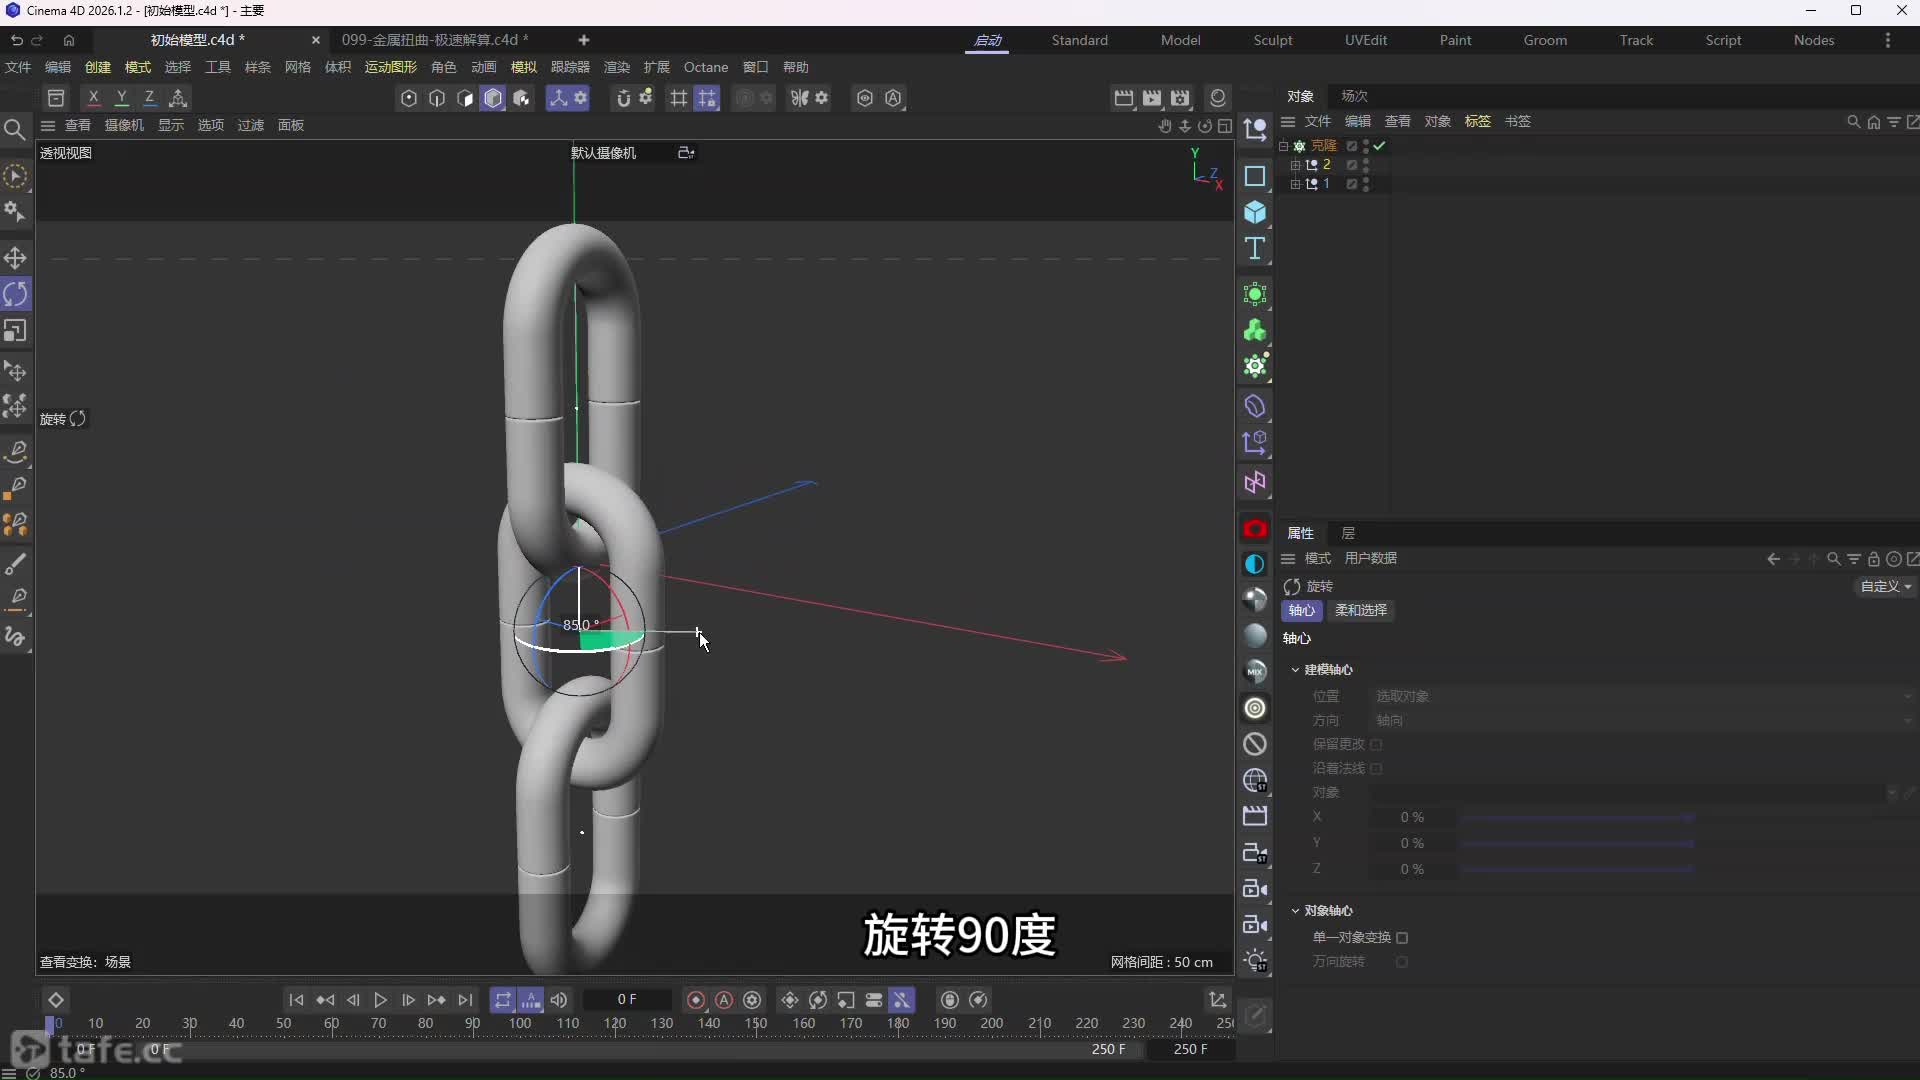Select the Scale tool in left toolbar

[15, 331]
